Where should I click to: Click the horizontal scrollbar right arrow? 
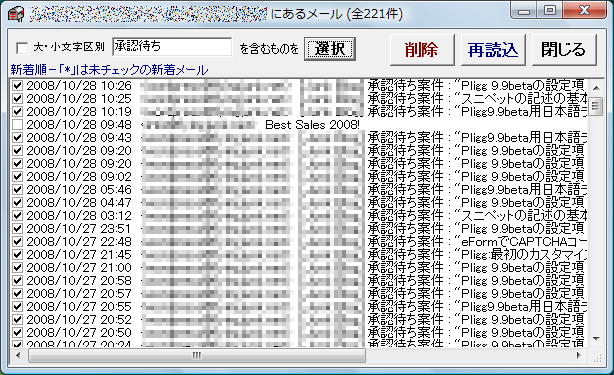coord(579,355)
